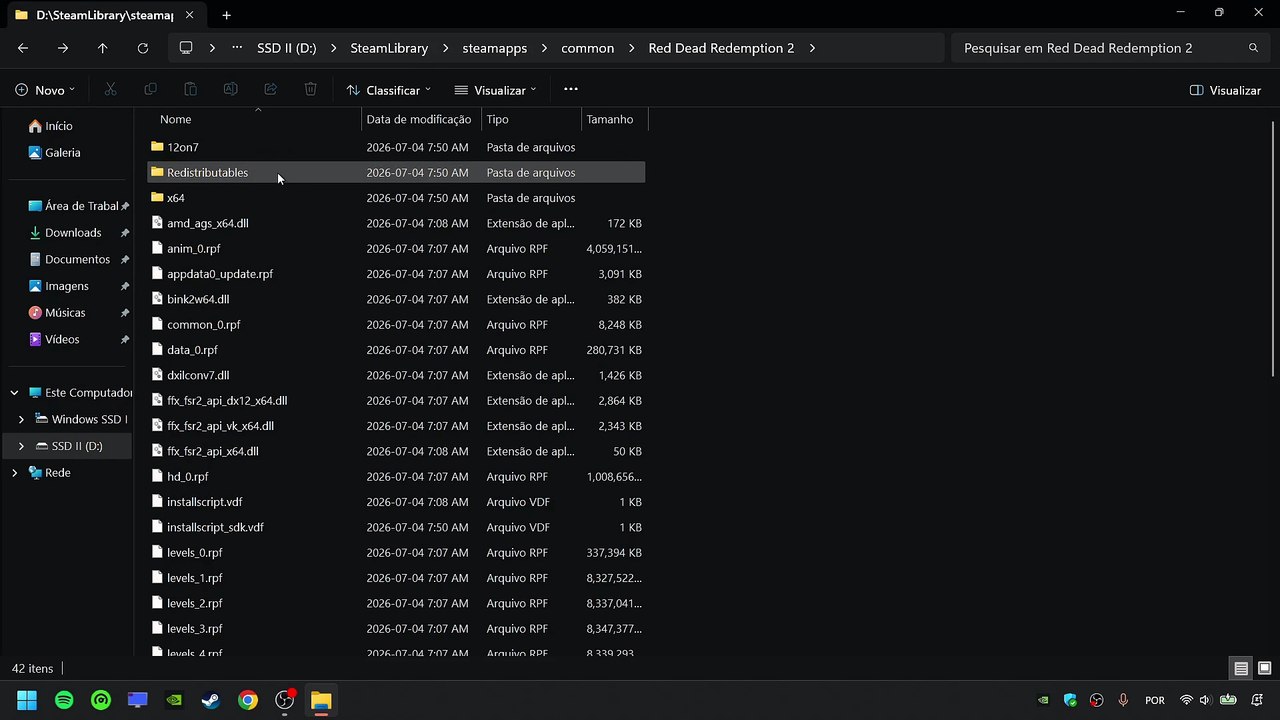Switch to large thumbnails view icon
This screenshot has width=1280, height=720.
(1265, 668)
